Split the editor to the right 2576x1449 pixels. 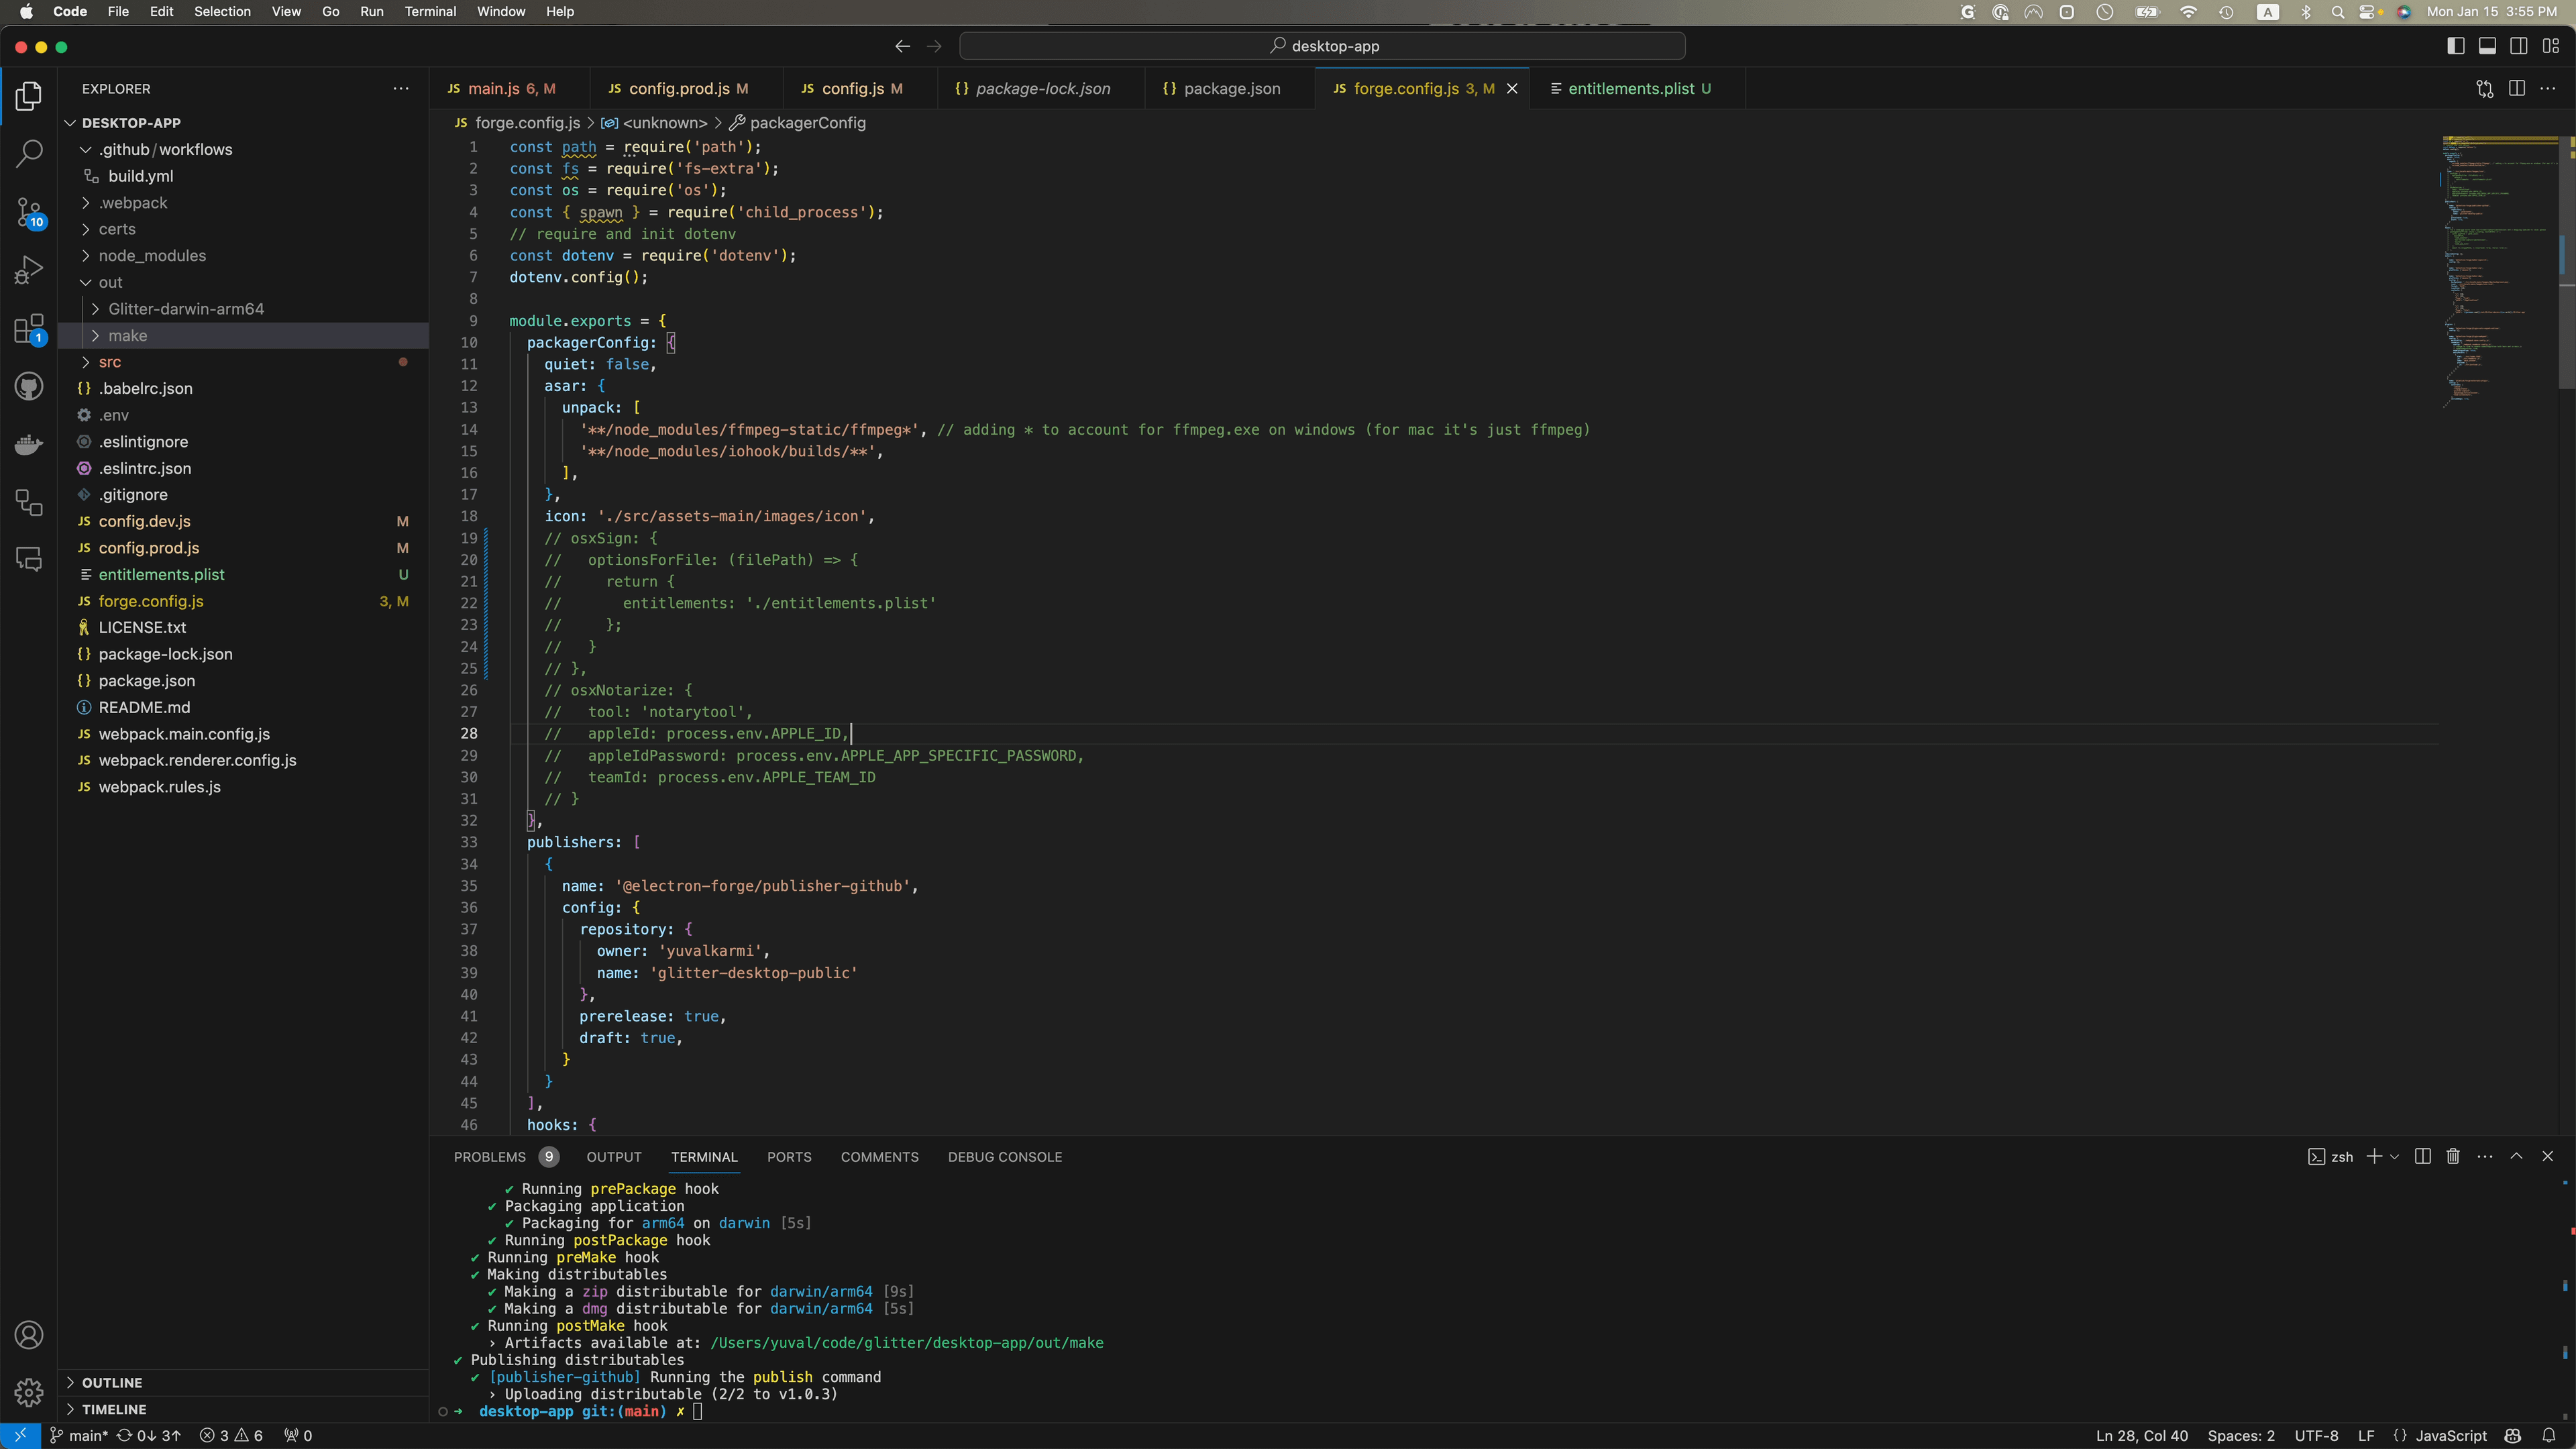(2516, 88)
